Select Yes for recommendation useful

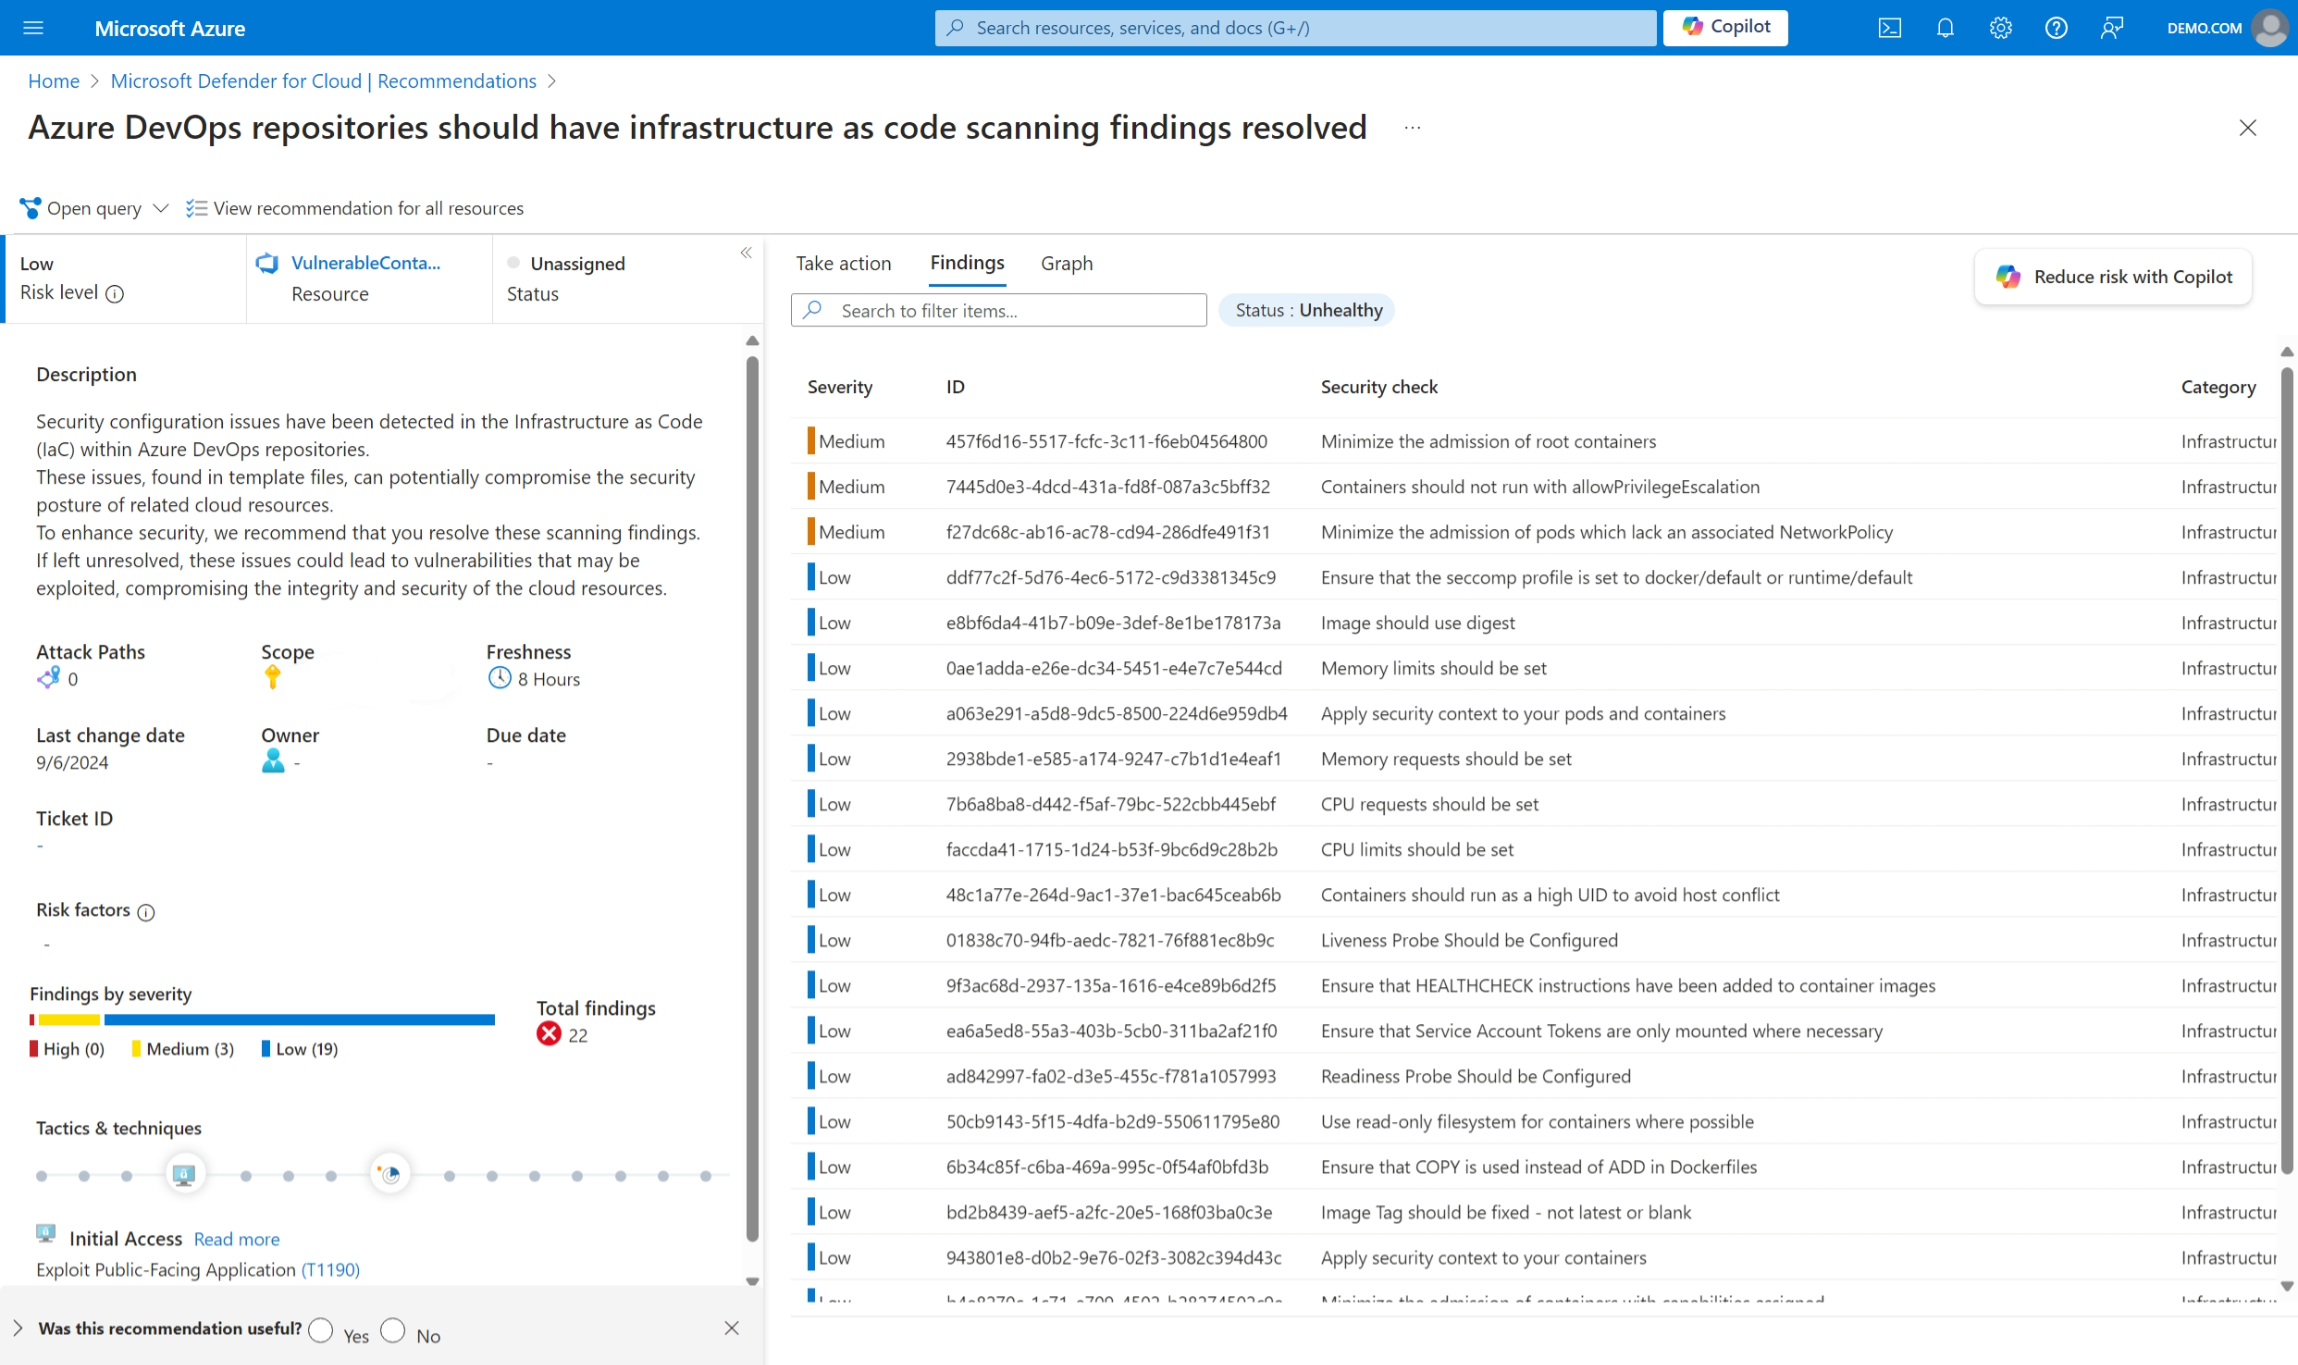point(321,1330)
